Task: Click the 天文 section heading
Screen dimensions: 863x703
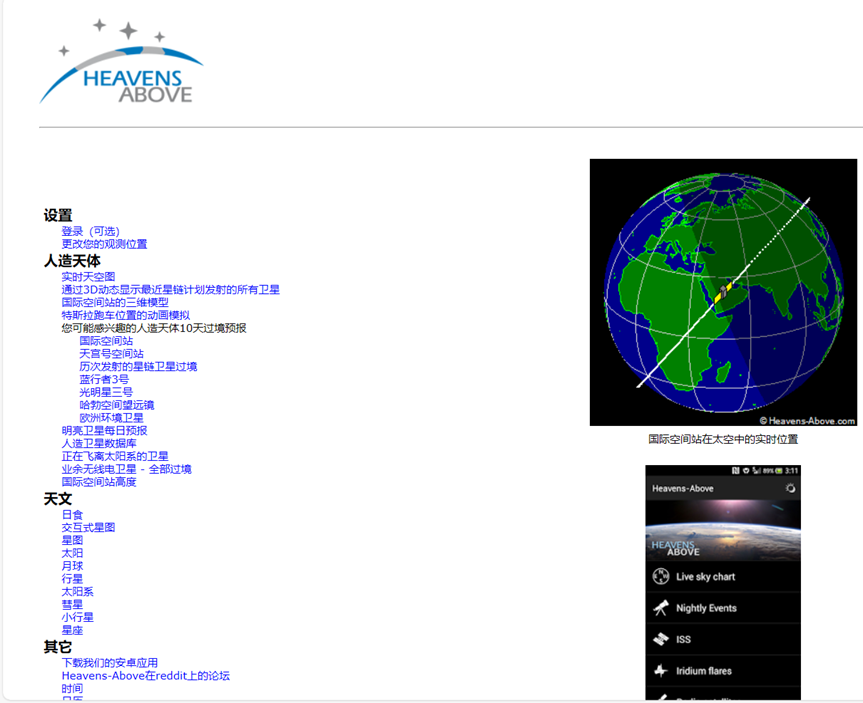Action: coord(58,499)
